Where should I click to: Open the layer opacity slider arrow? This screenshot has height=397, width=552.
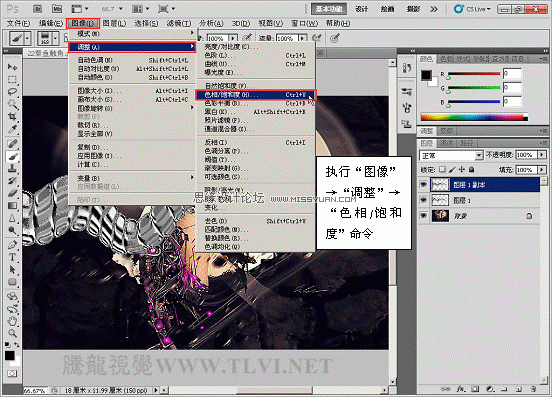[x=542, y=155]
